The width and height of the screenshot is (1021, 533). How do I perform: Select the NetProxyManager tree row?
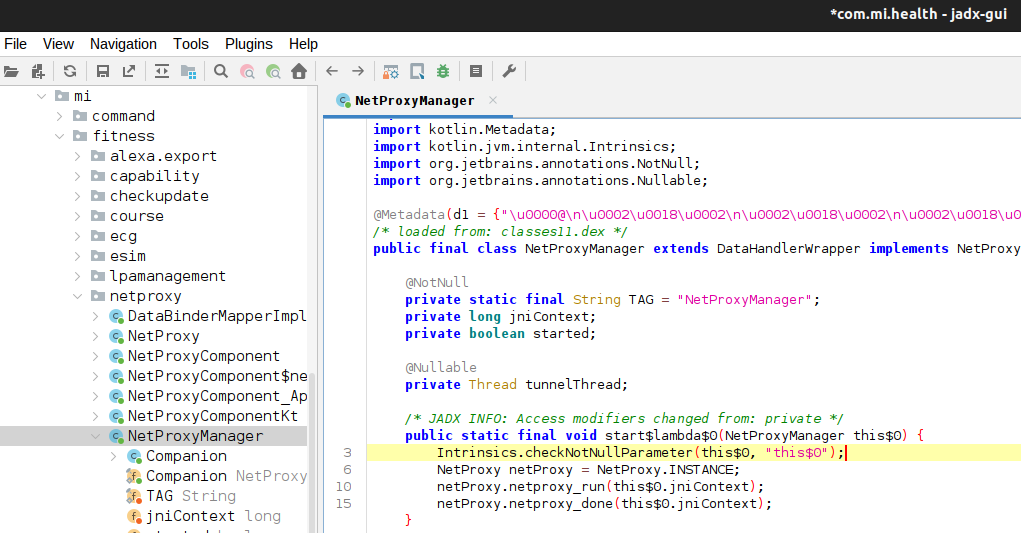tap(154, 437)
